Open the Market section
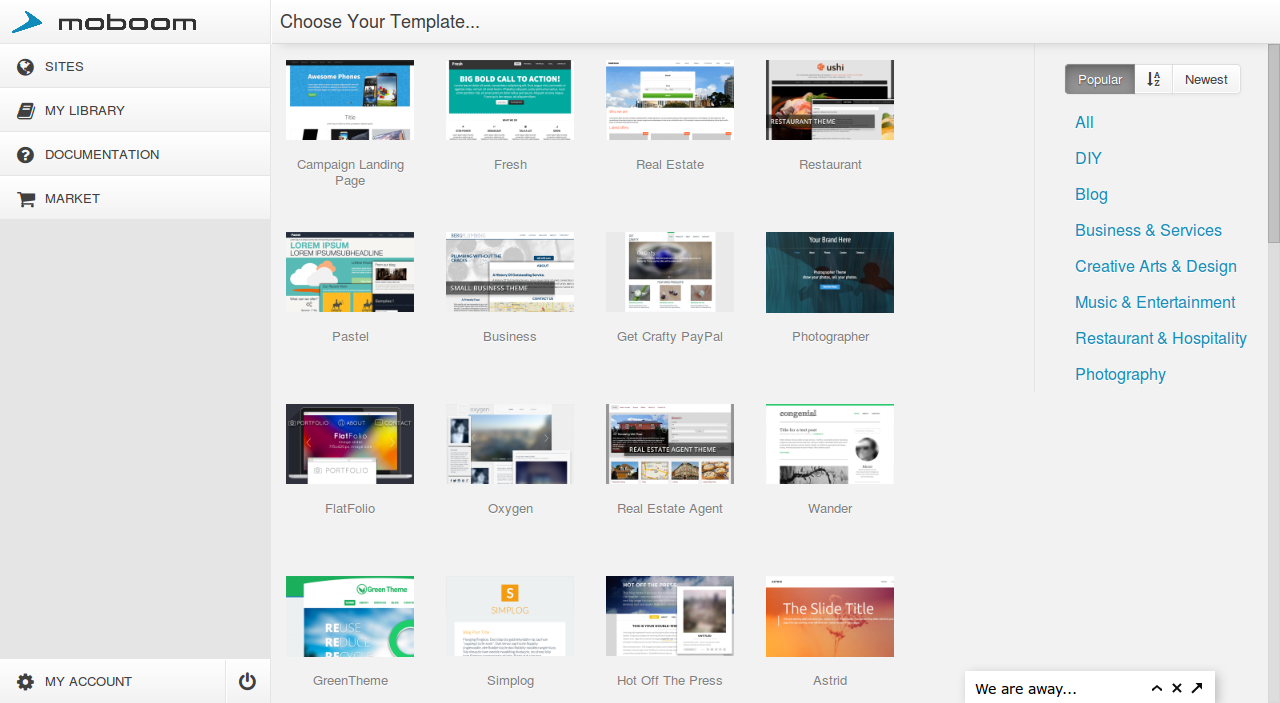This screenshot has height=703, width=1280. [72, 199]
